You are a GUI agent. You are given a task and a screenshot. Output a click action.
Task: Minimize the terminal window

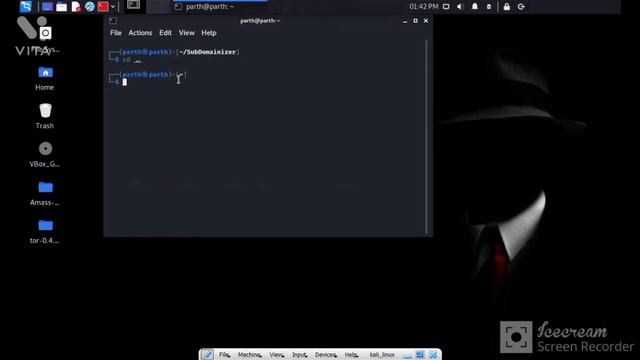point(405,21)
